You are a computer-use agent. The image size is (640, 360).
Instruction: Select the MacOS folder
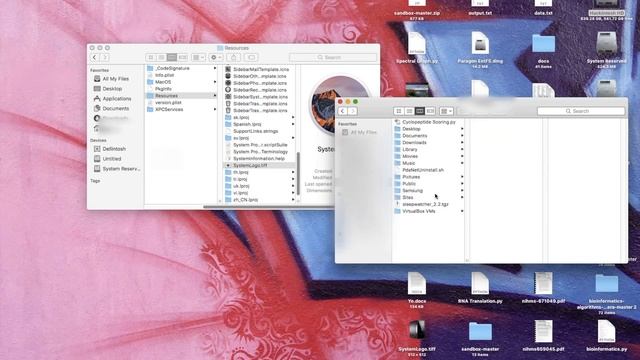[x=163, y=82]
